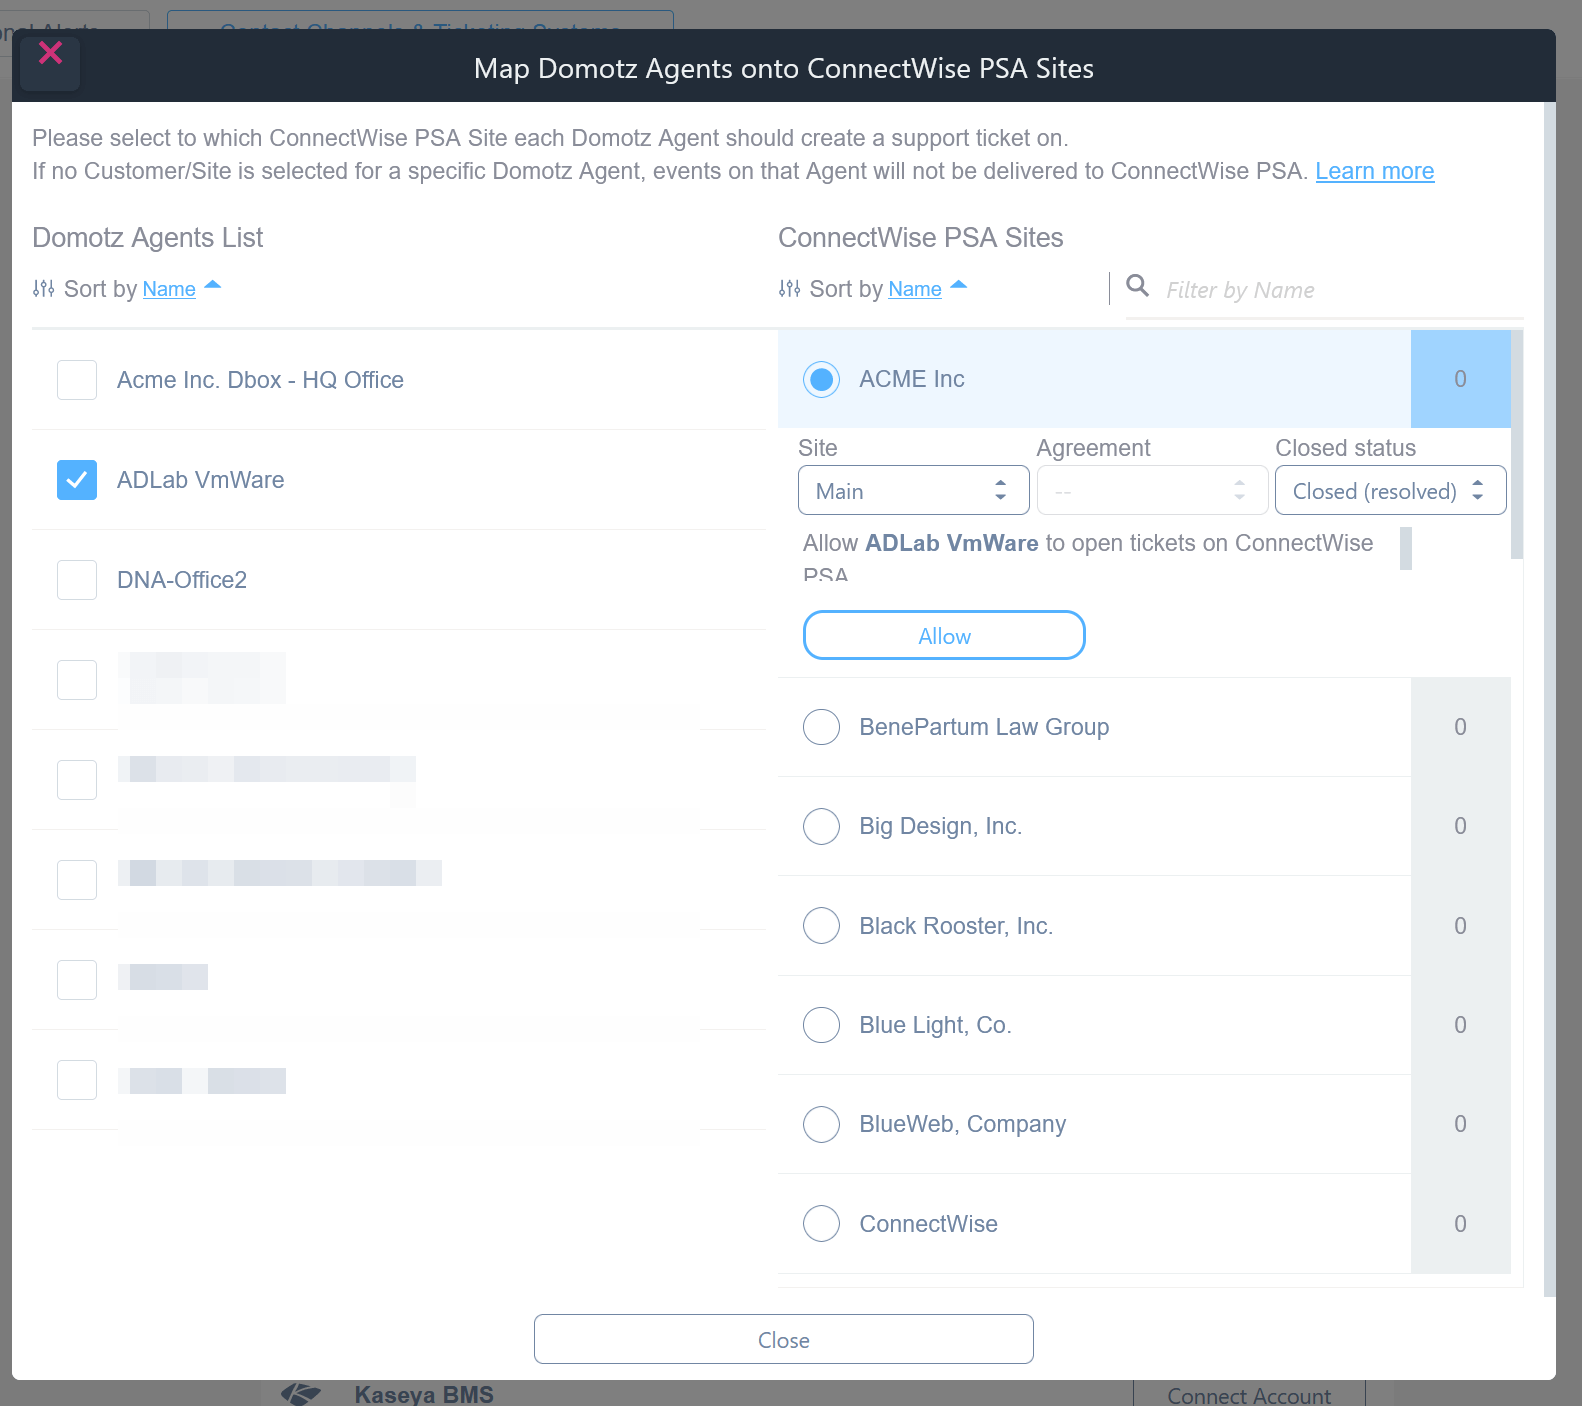The image size is (1582, 1406).
Task: Open the Closed status dropdown
Action: pos(1390,490)
